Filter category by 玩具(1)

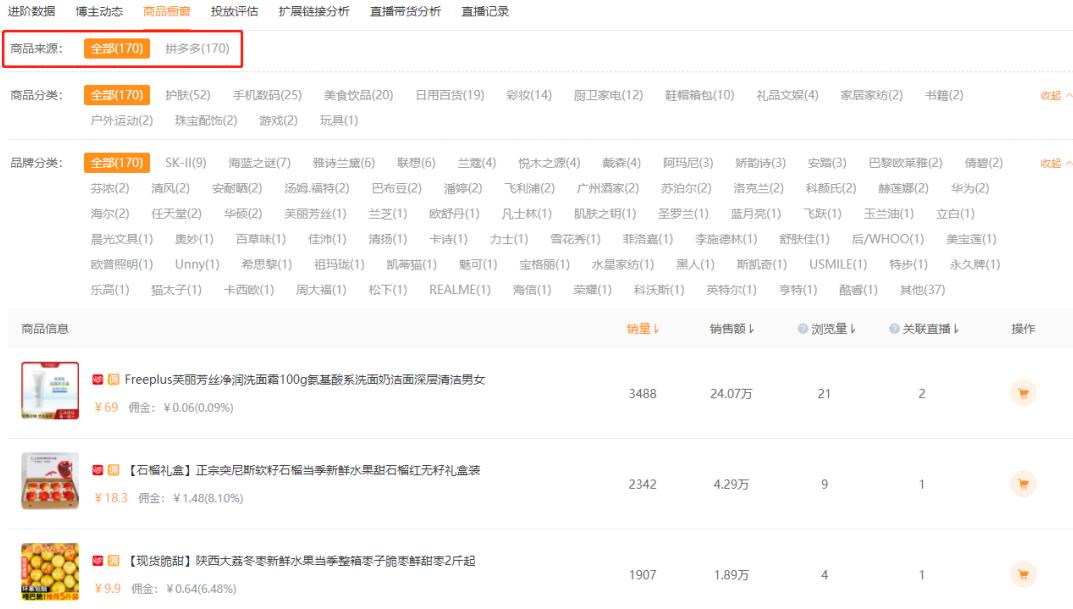[x=339, y=120]
